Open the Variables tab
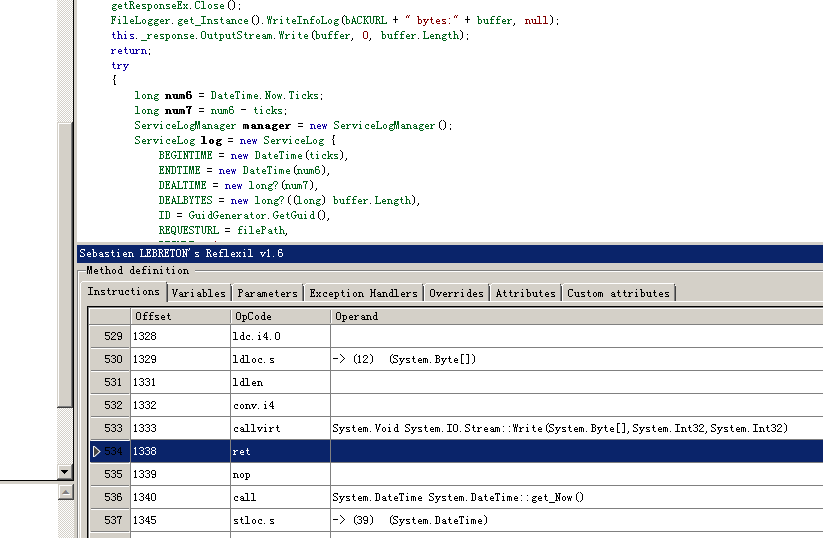Image resolution: width=823 pixels, height=538 pixels. pyautogui.click(x=198, y=293)
